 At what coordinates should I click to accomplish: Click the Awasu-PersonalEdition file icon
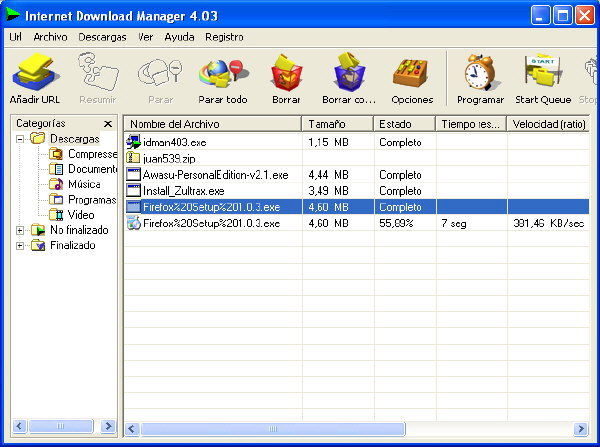pos(134,175)
